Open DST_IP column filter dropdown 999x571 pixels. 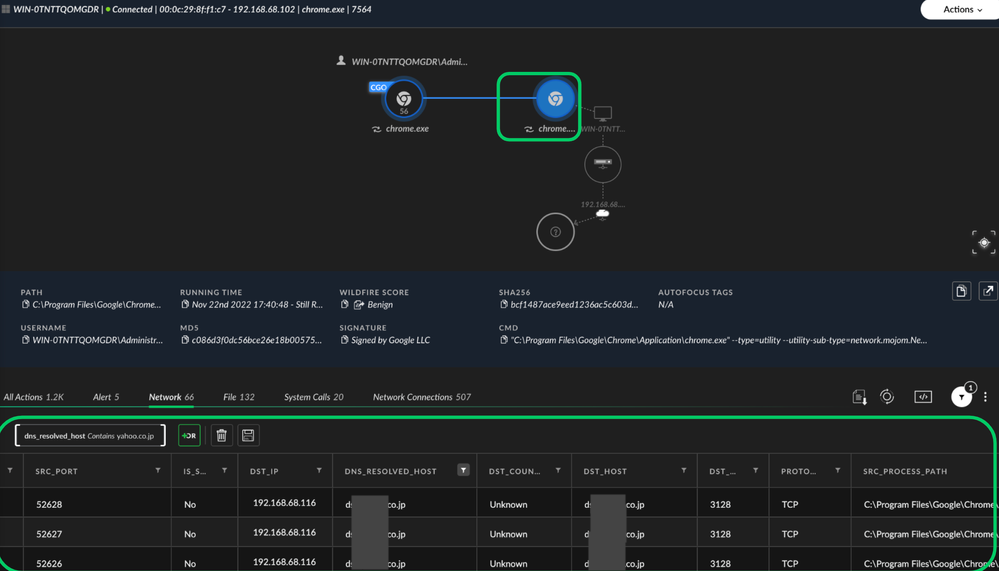[x=319, y=470]
